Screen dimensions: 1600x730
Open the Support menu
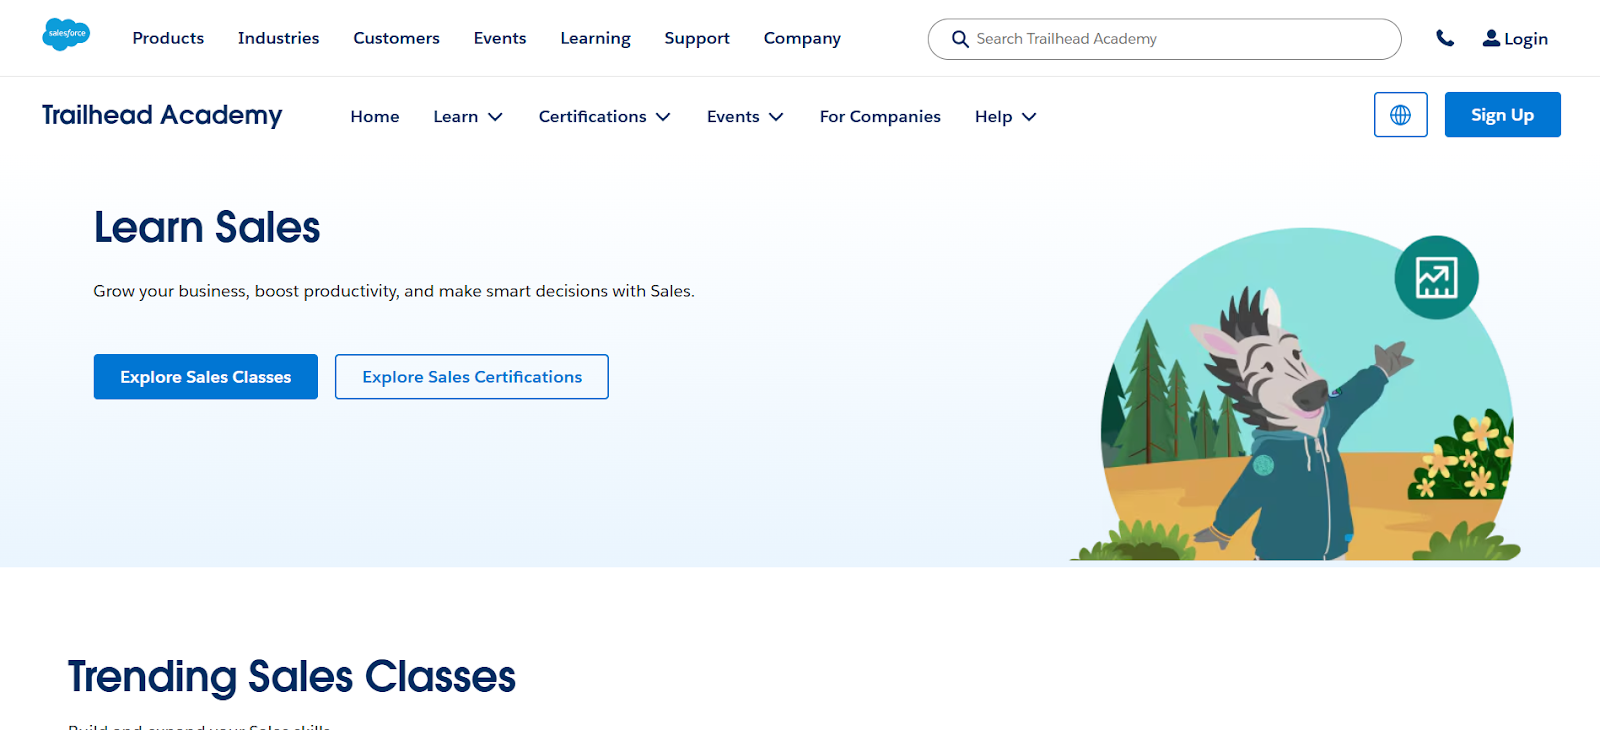click(697, 38)
